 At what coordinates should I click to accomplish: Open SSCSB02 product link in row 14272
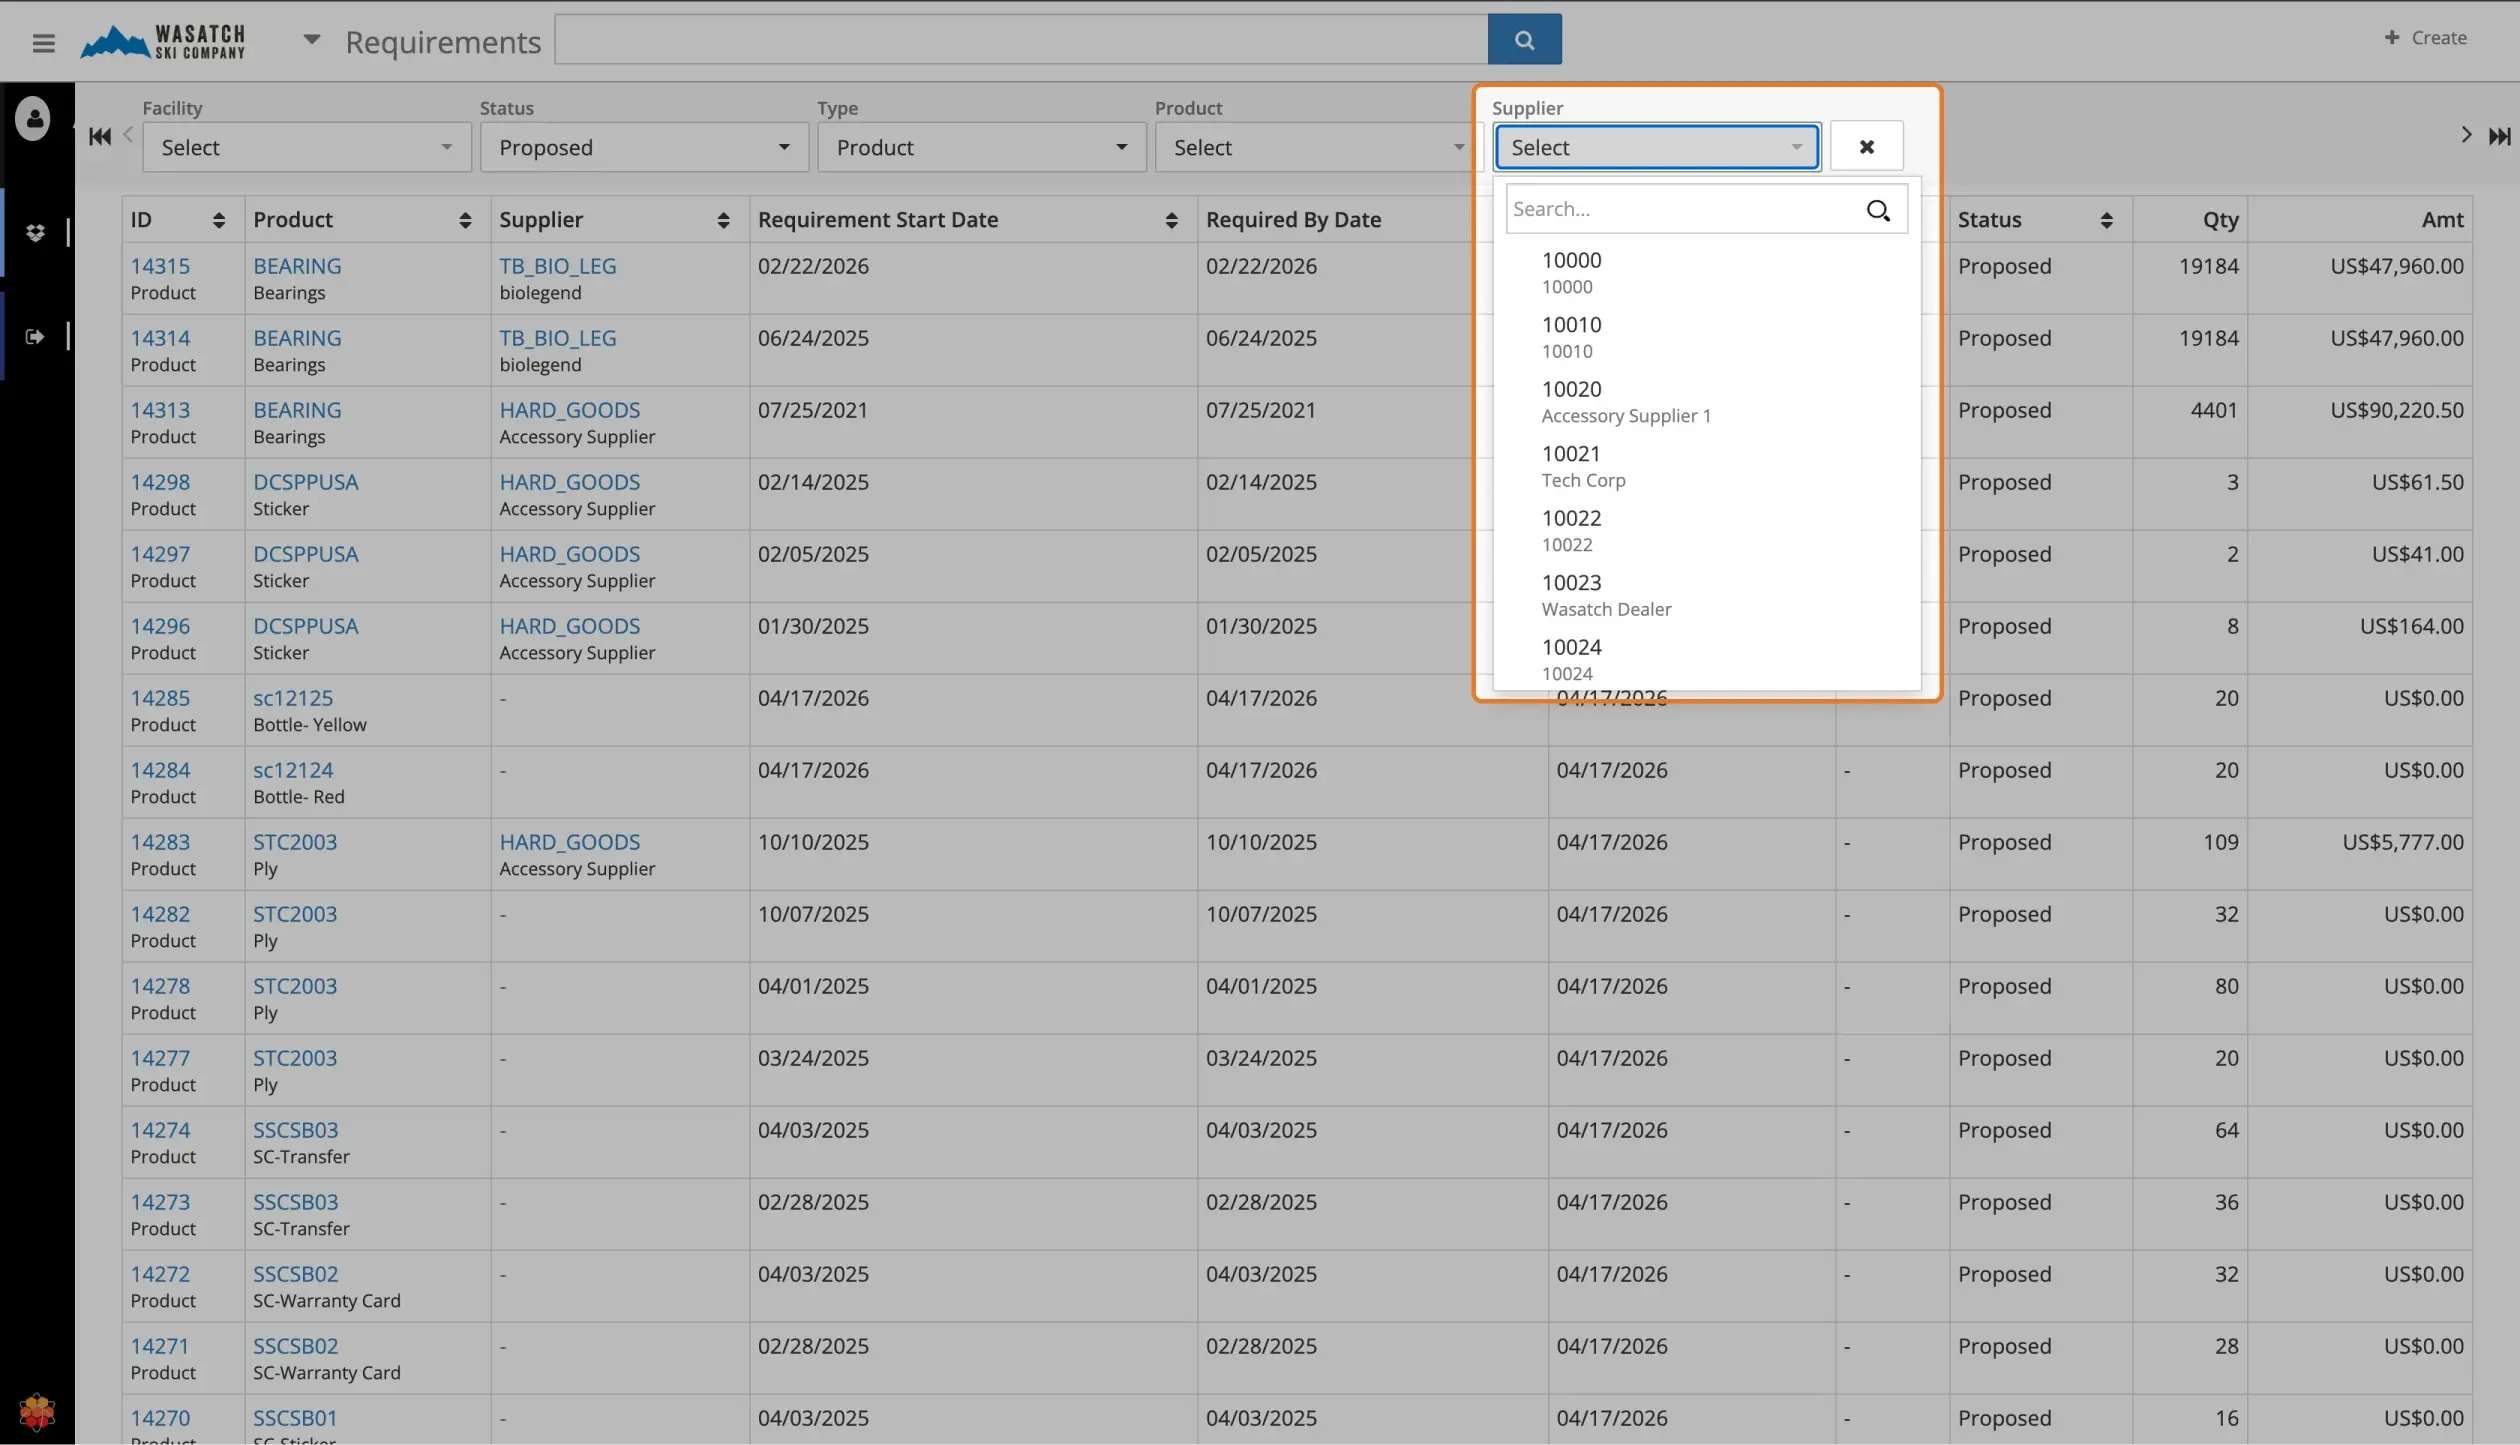click(296, 1274)
